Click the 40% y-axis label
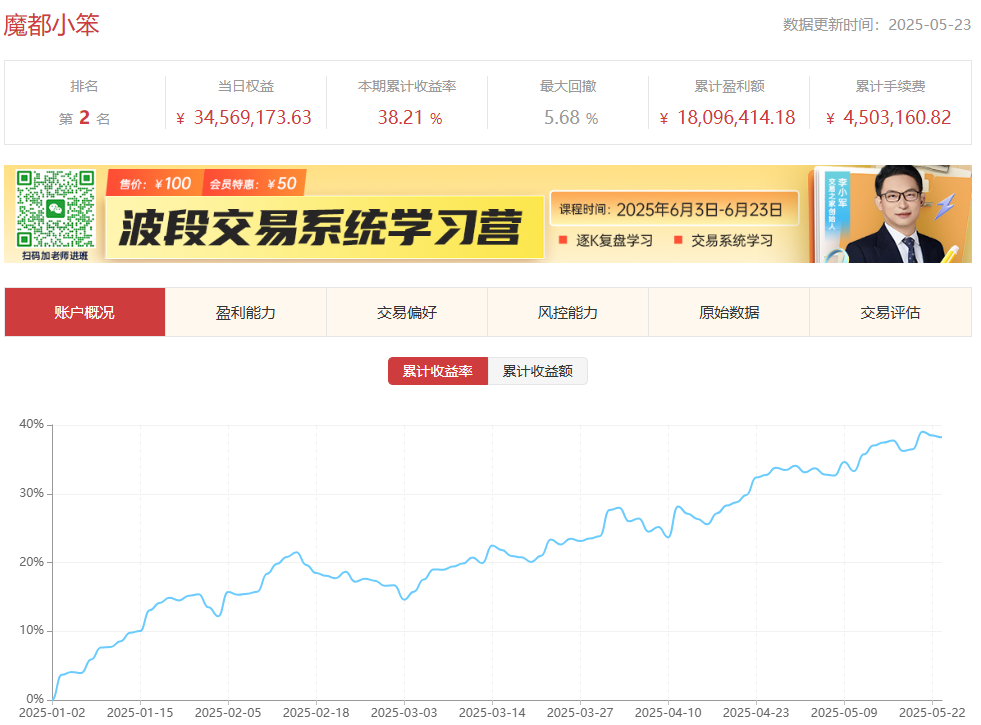Image resolution: width=981 pixels, height=725 pixels. pyautogui.click(x=31, y=424)
